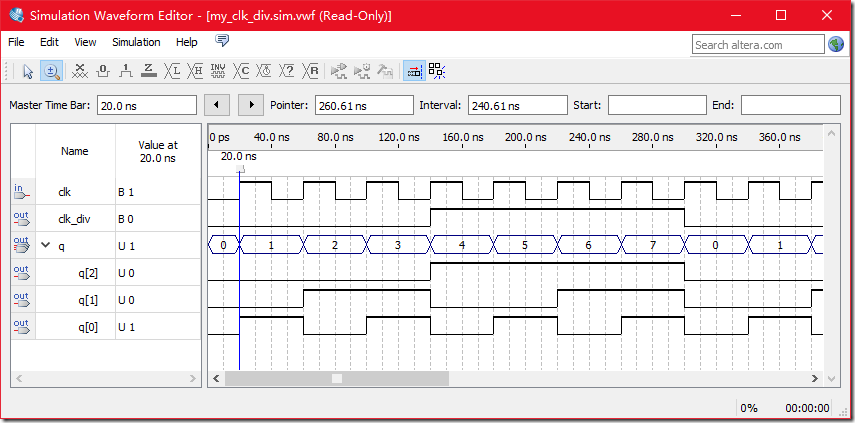Click the 00:00:00 elapsed time status
Screen dimensions: 855x423
[807, 408]
